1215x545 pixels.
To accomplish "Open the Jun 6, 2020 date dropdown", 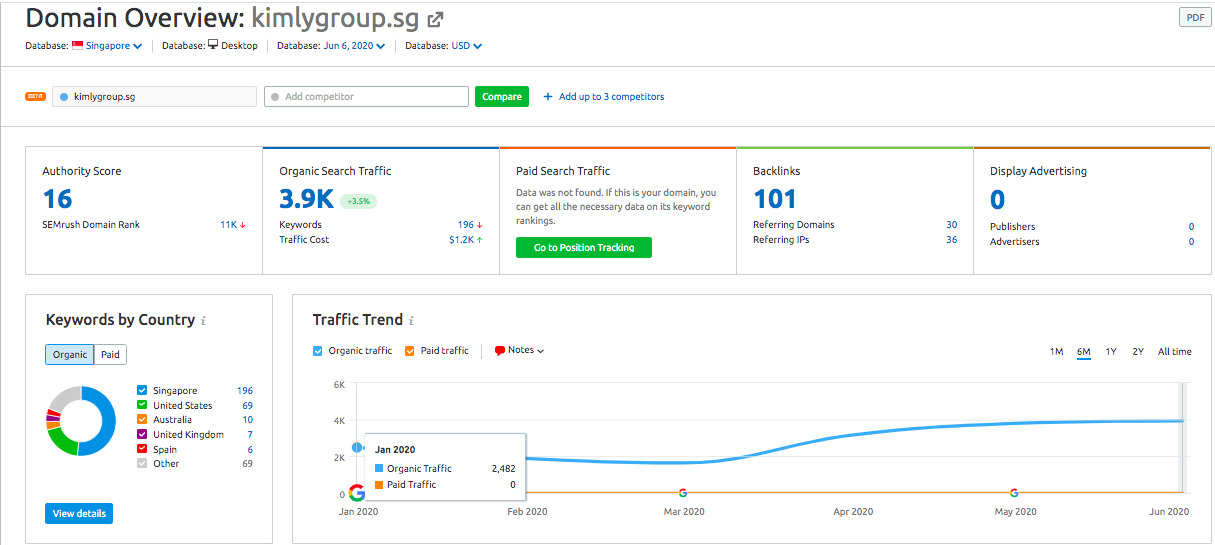I will coord(355,46).
